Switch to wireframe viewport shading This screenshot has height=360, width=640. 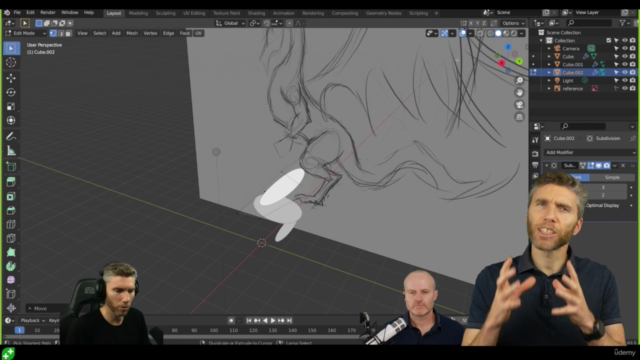point(491,33)
